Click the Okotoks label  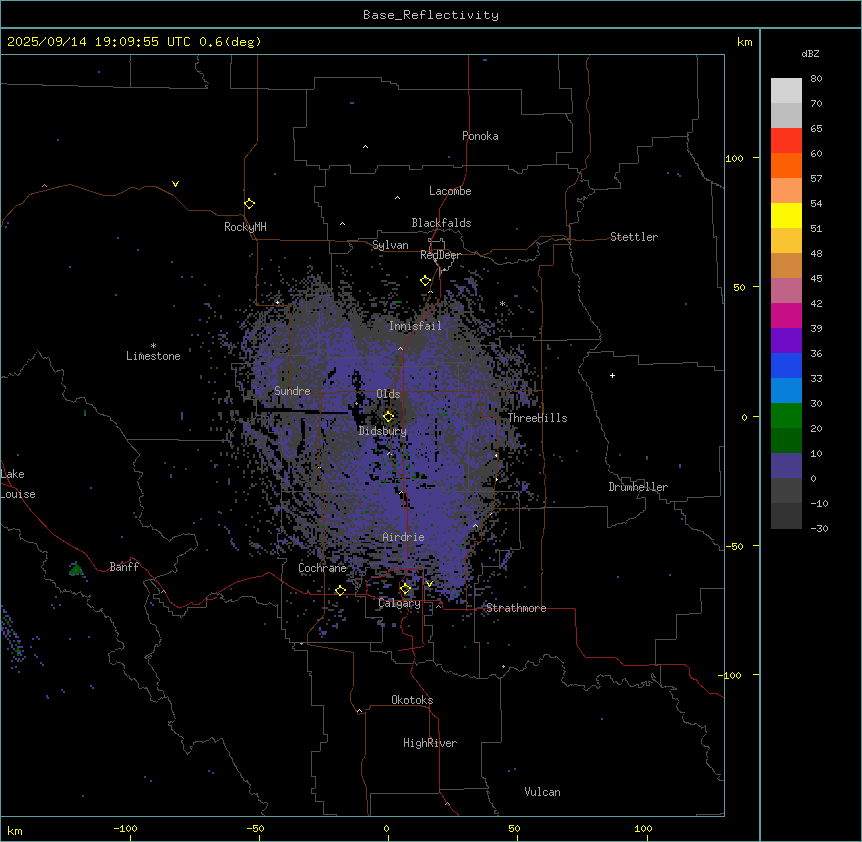coord(412,700)
